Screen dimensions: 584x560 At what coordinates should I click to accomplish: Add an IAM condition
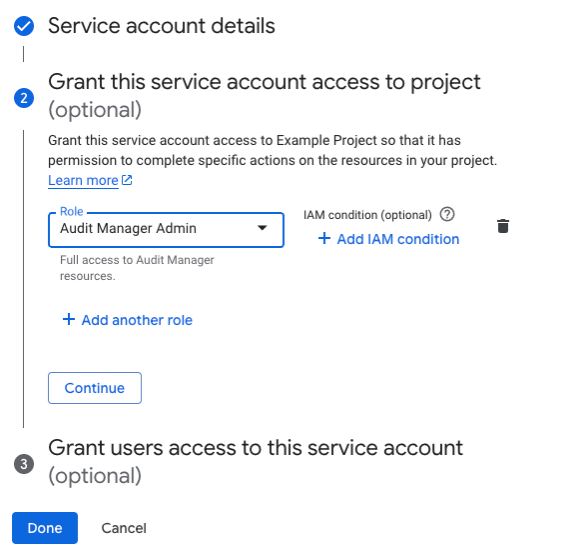388,239
